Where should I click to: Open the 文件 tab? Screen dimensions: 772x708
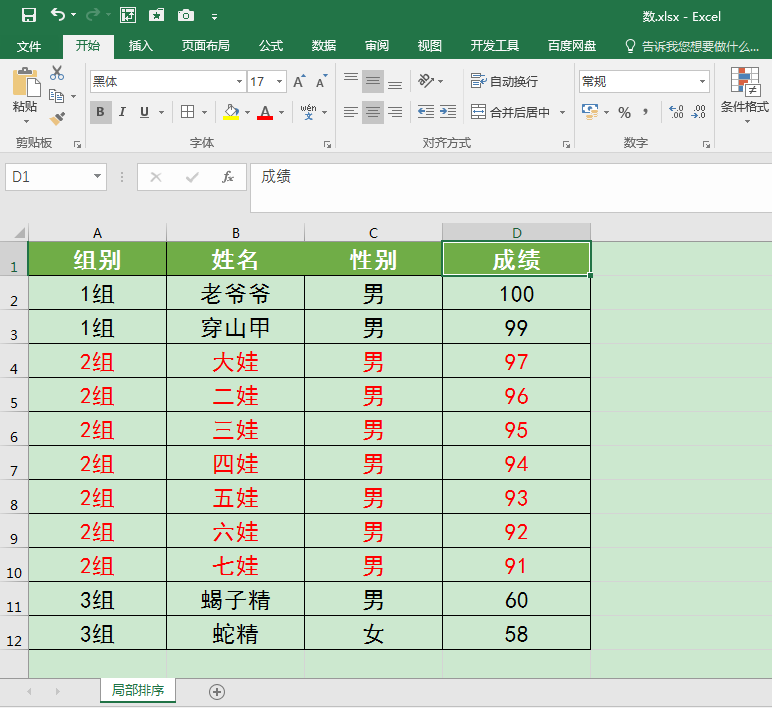(29, 47)
